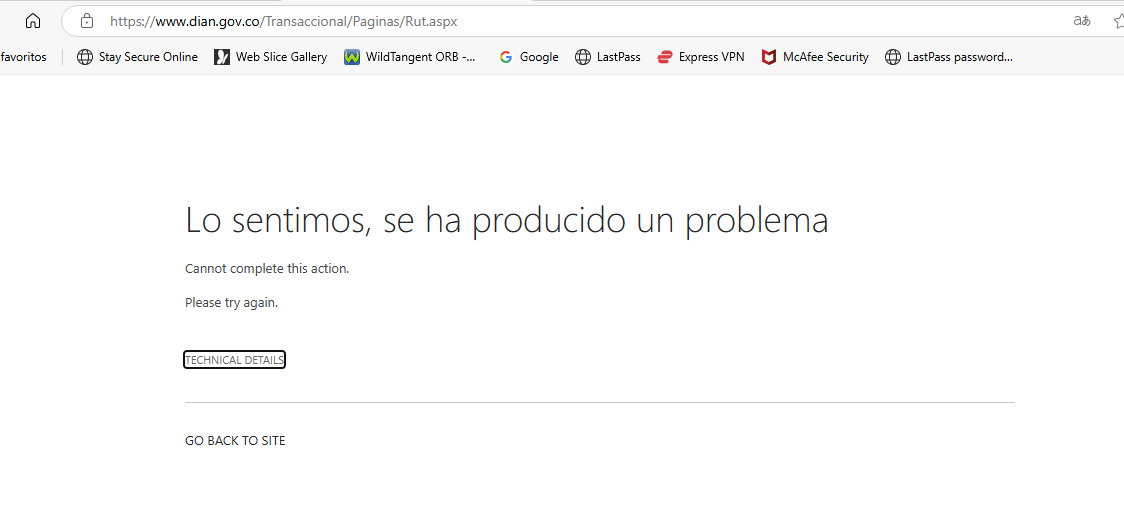This screenshot has width=1124, height=510.
Task: Click the Stay Secure Online globe icon
Action: (85, 57)
